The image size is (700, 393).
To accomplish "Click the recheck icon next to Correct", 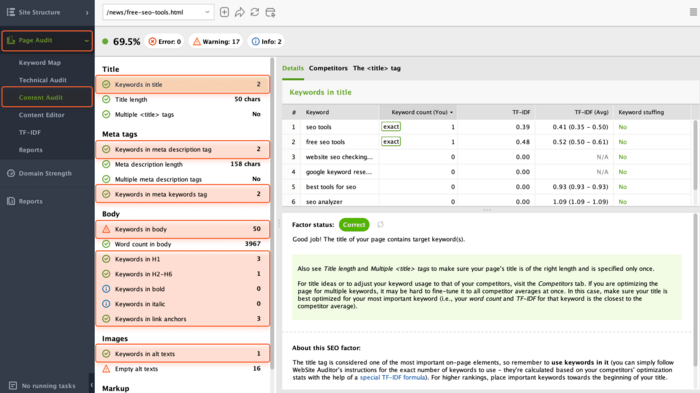I will click(x=380, y=225).
